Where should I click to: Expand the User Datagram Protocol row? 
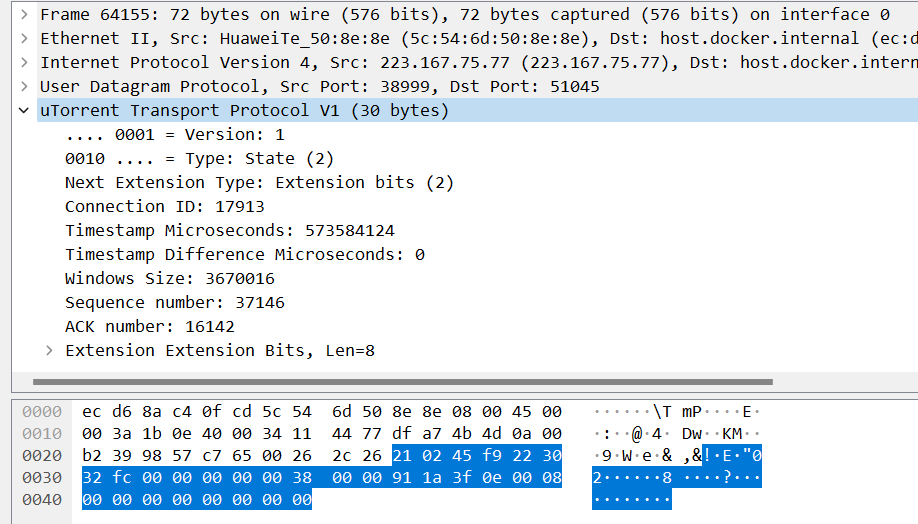point(24,86)
